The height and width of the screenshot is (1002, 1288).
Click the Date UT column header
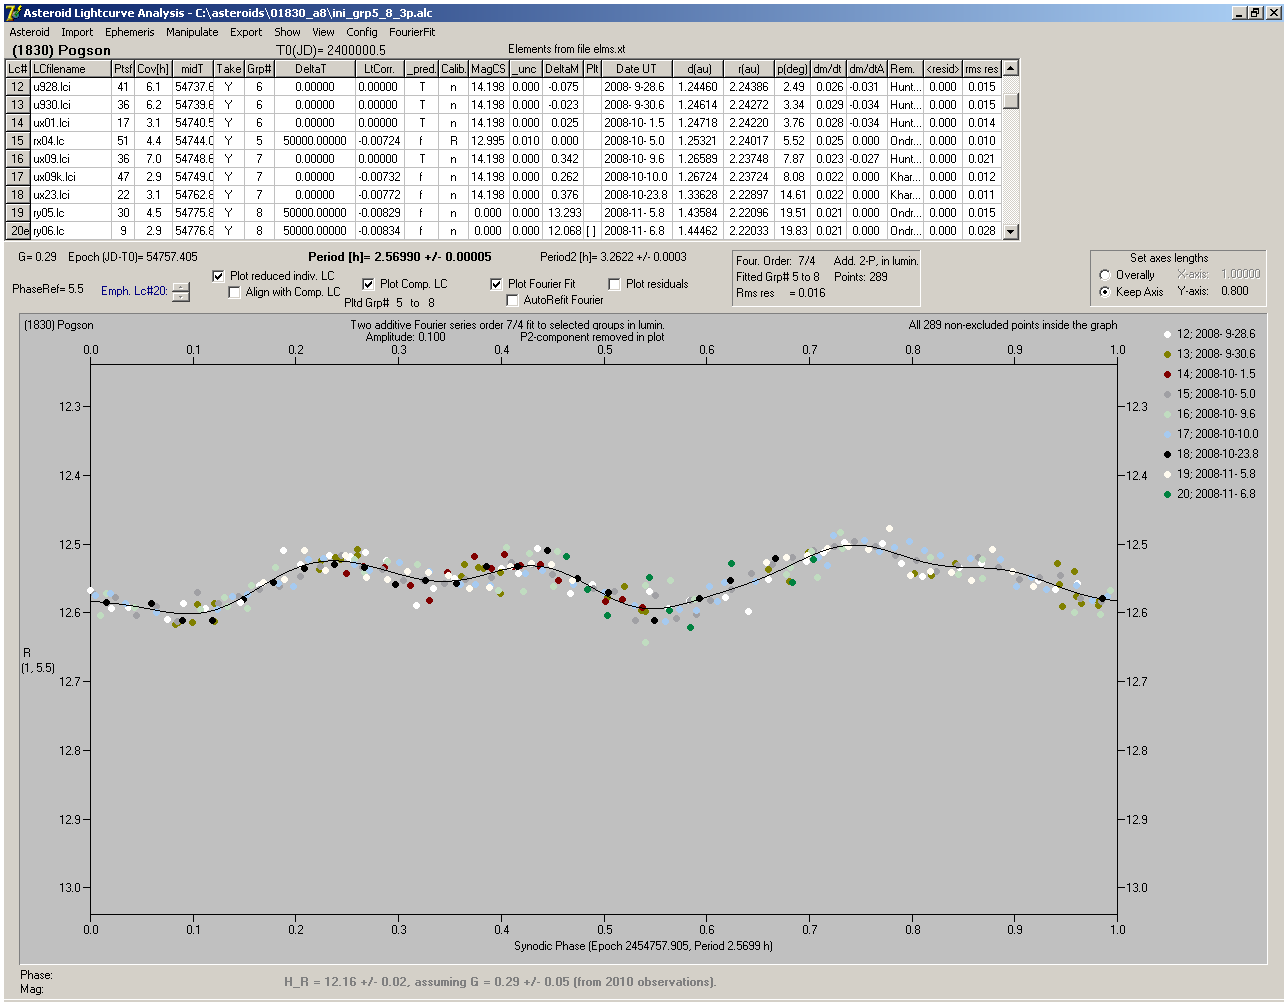636,69
